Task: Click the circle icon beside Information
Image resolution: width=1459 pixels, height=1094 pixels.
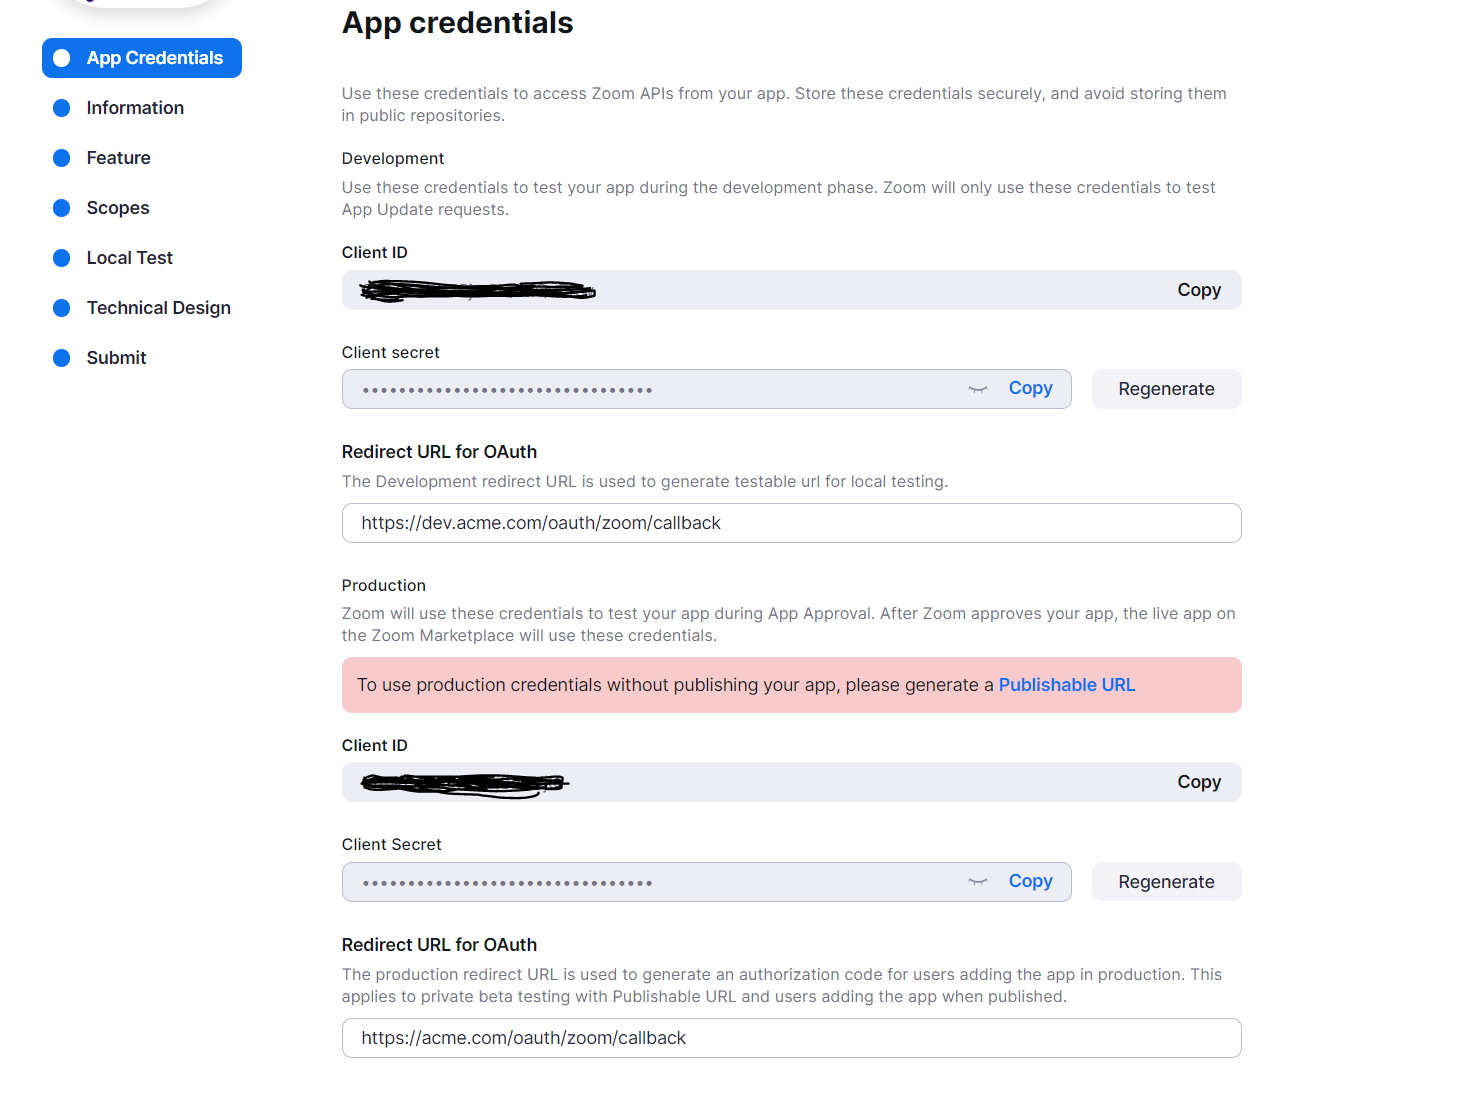Action: 62,108
